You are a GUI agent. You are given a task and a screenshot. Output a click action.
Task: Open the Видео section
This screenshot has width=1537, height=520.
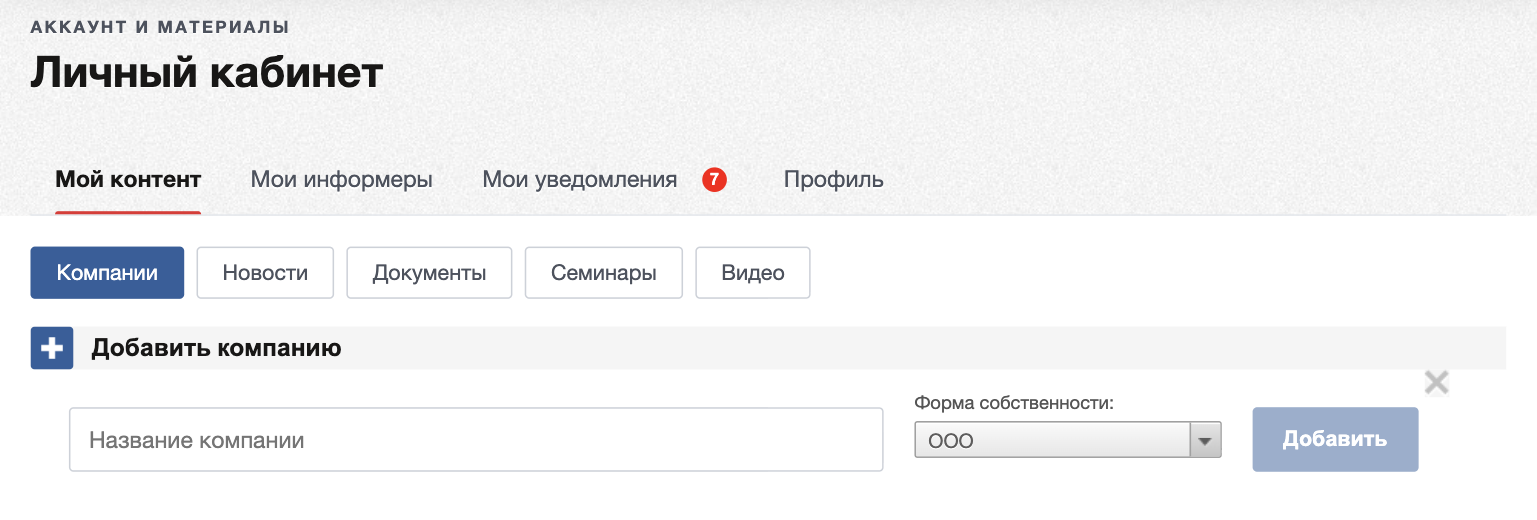point(753,273)
